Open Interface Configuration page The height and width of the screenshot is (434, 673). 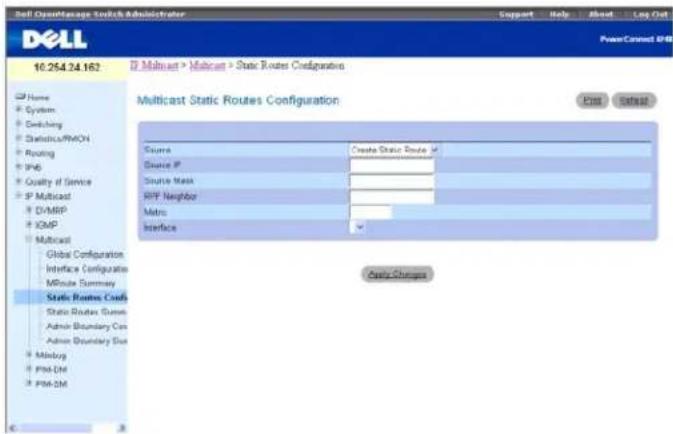[x=87, y=269]
